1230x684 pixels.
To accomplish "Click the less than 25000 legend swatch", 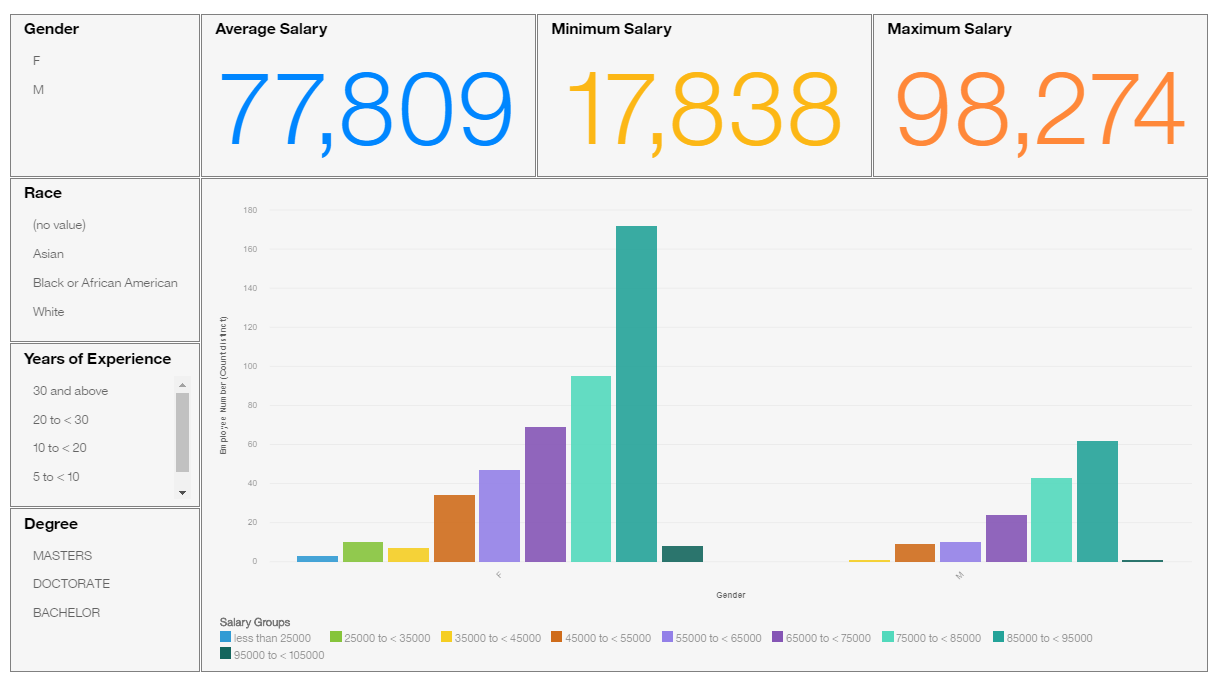I will tap(225, 638).
